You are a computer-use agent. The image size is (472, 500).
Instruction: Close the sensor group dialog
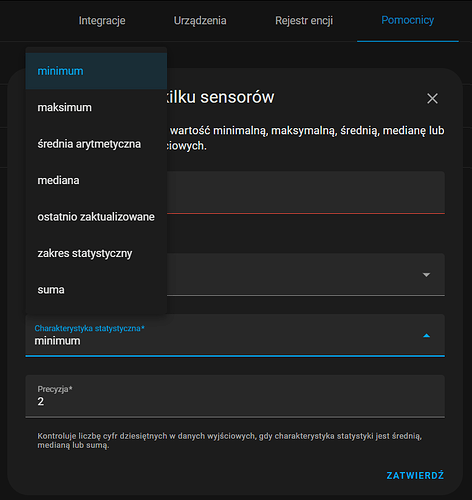click(x=432, y=99)
